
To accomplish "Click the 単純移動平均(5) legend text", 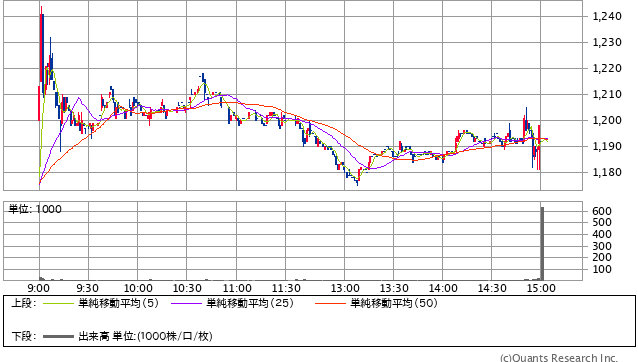I will [118, 303].
